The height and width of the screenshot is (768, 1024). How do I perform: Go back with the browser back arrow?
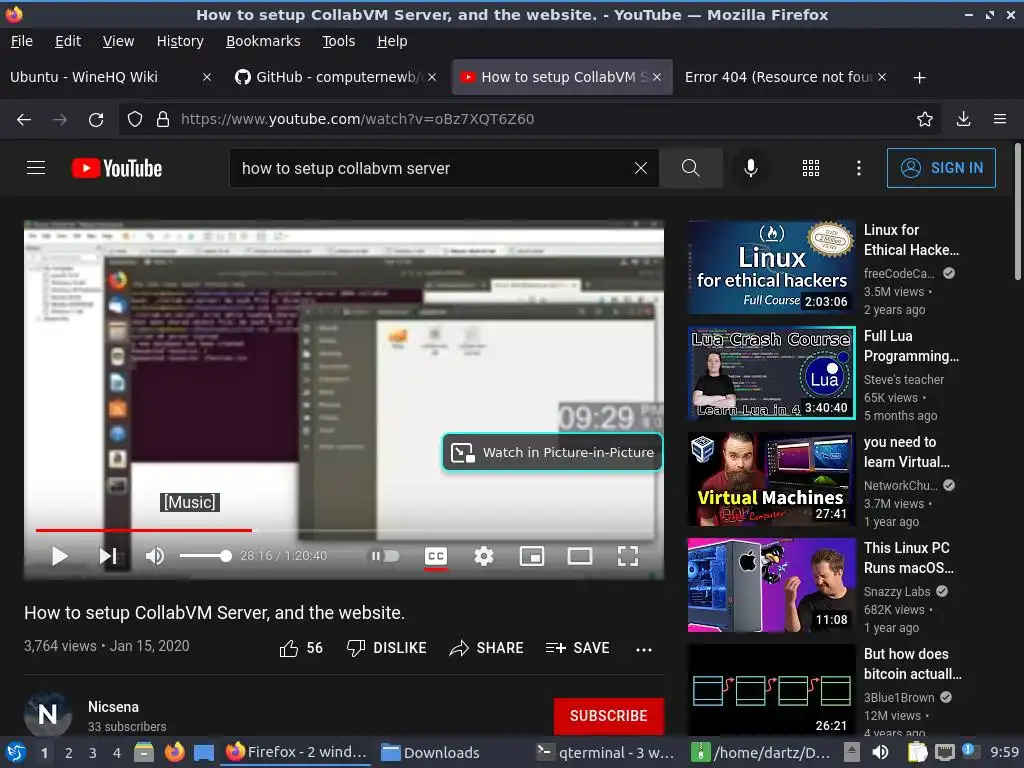(24, 119)
